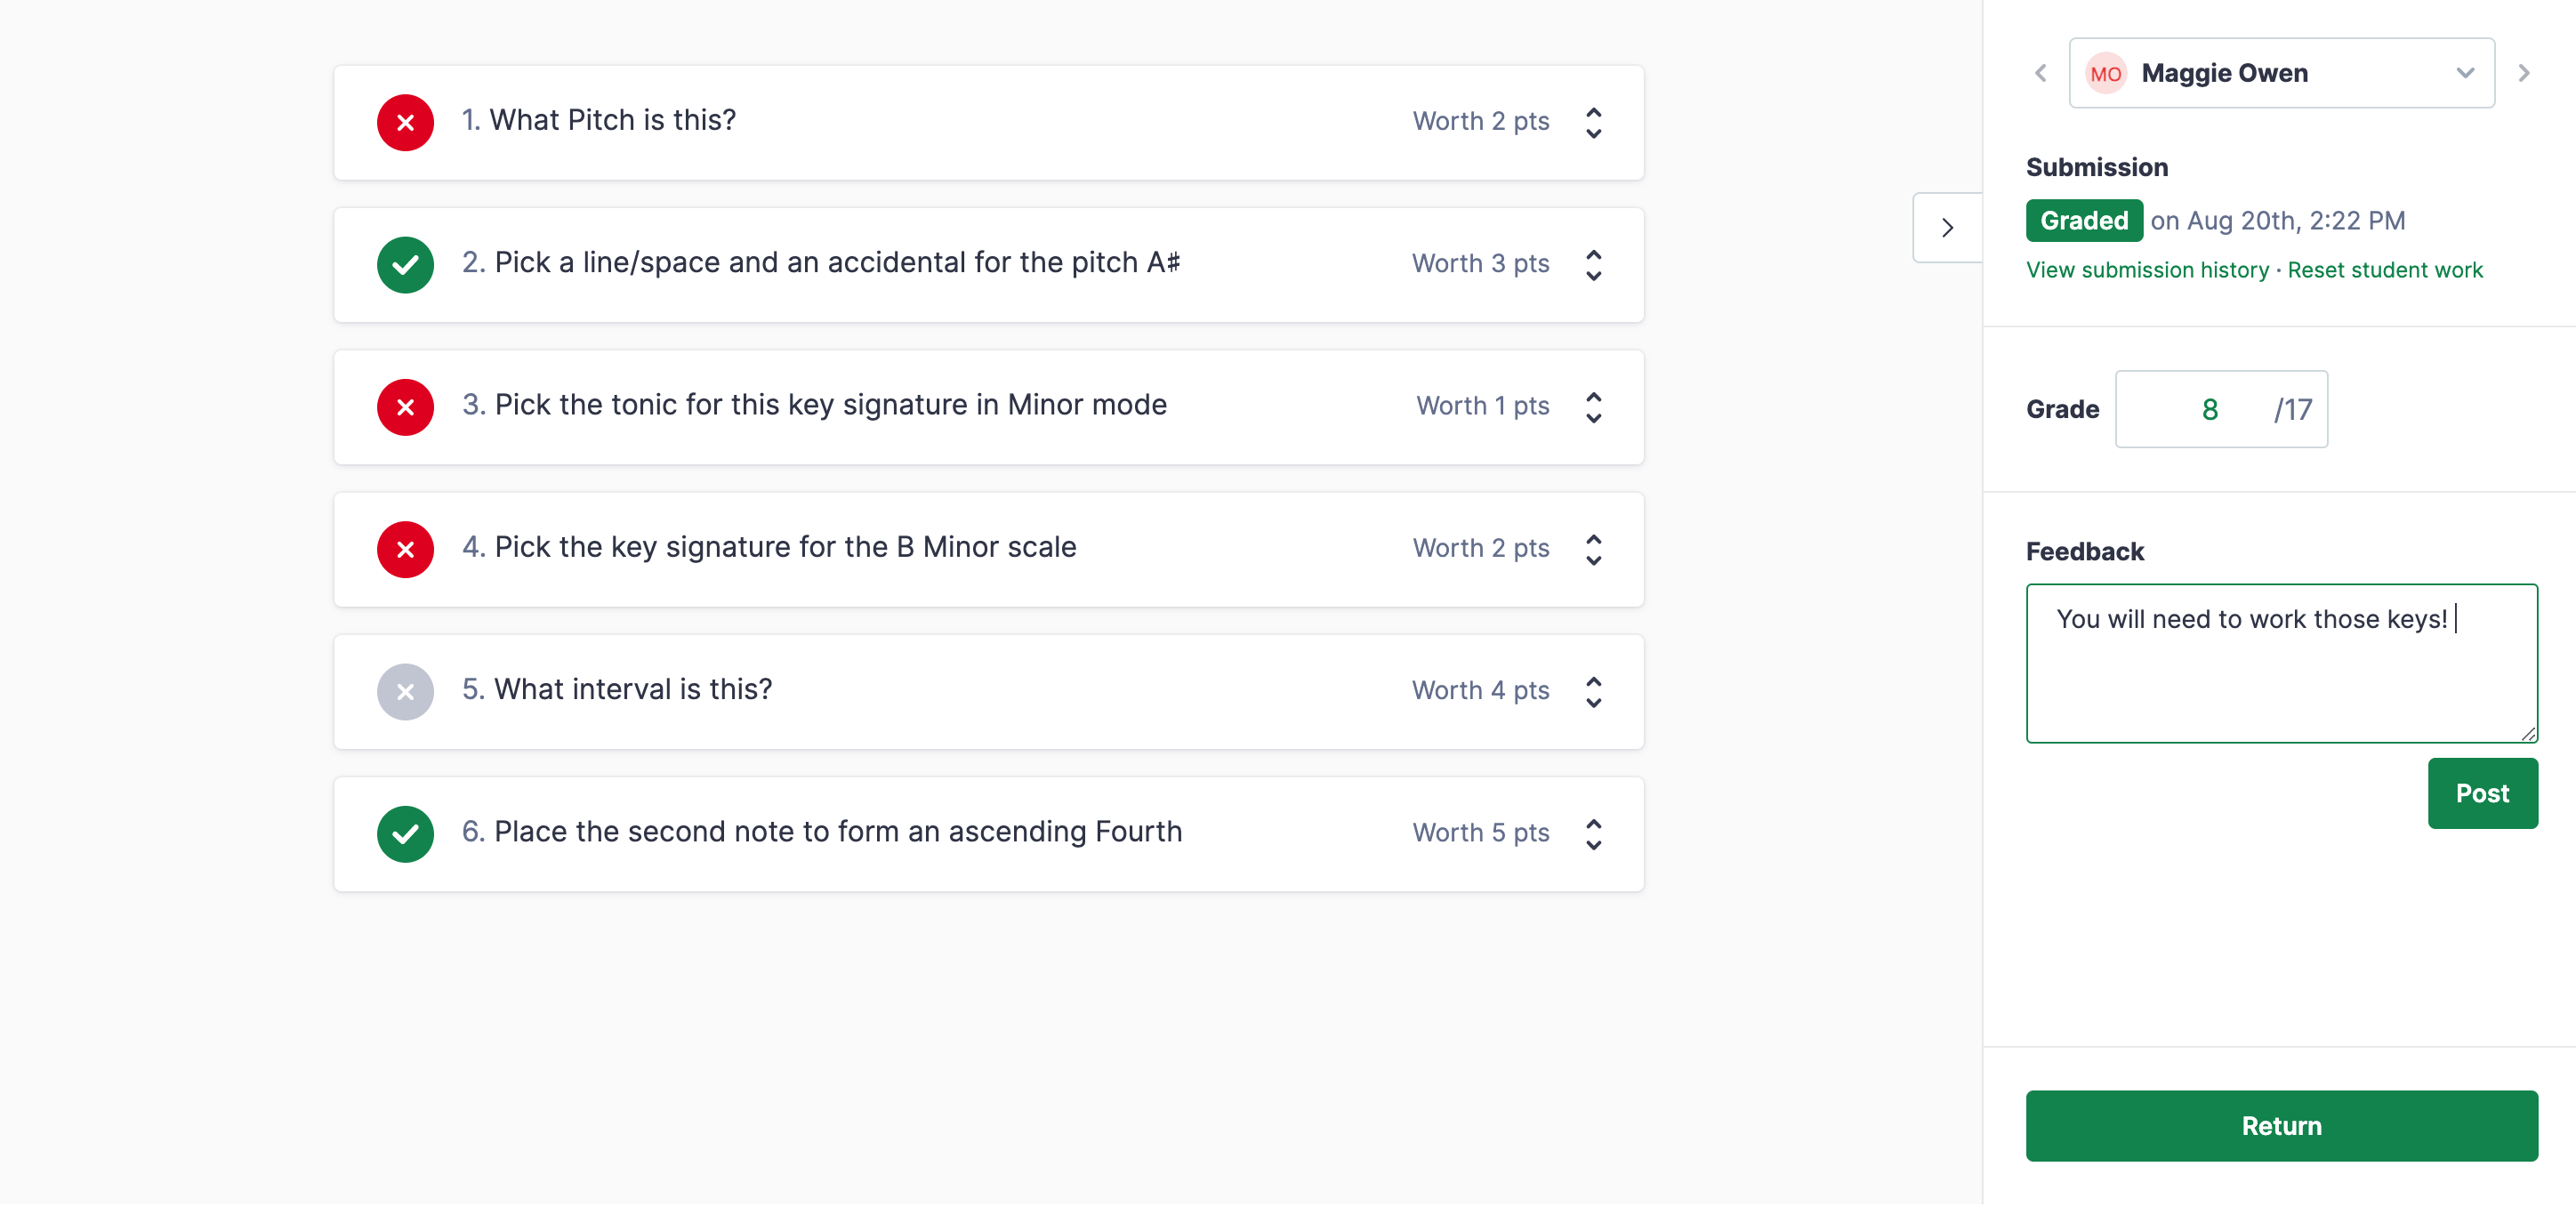
Task: Expand question 1 'What Pitch is this?'
Action: click(1593, 123)
